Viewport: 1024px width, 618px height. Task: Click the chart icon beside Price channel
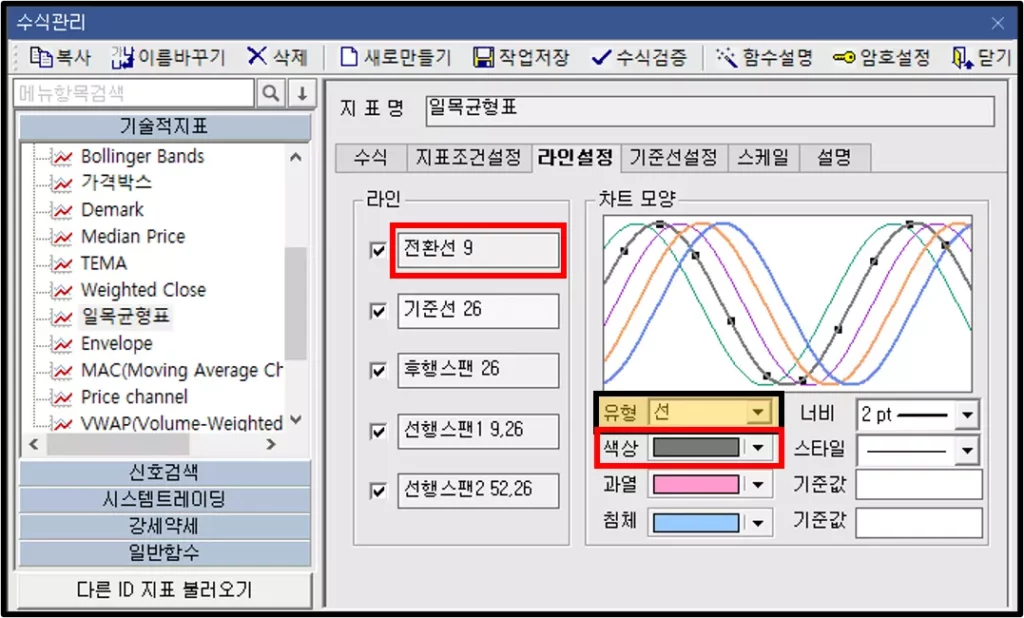63,398
